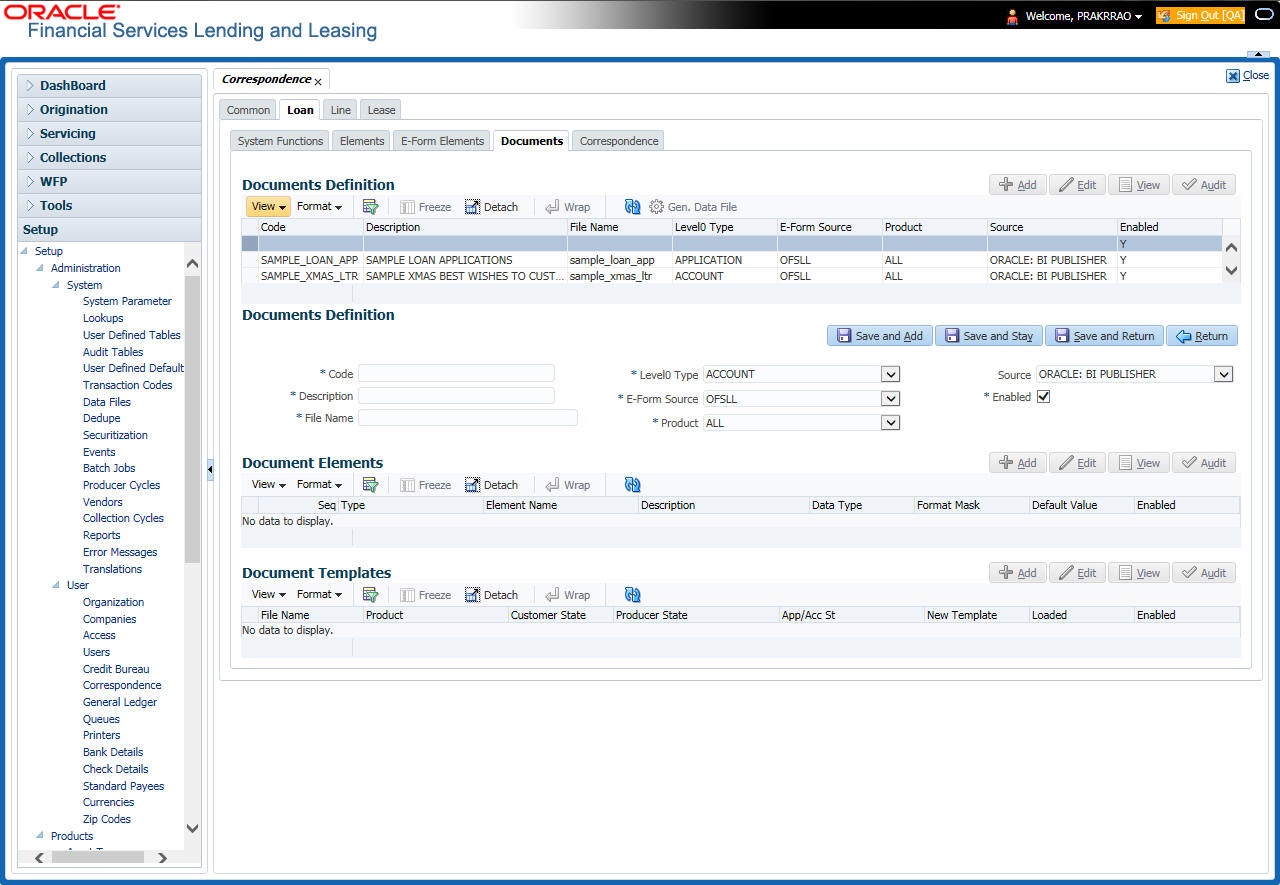Collapse the Administration tree node
The width and height of the screenshot is (1280, 885).
pos(40,268)
